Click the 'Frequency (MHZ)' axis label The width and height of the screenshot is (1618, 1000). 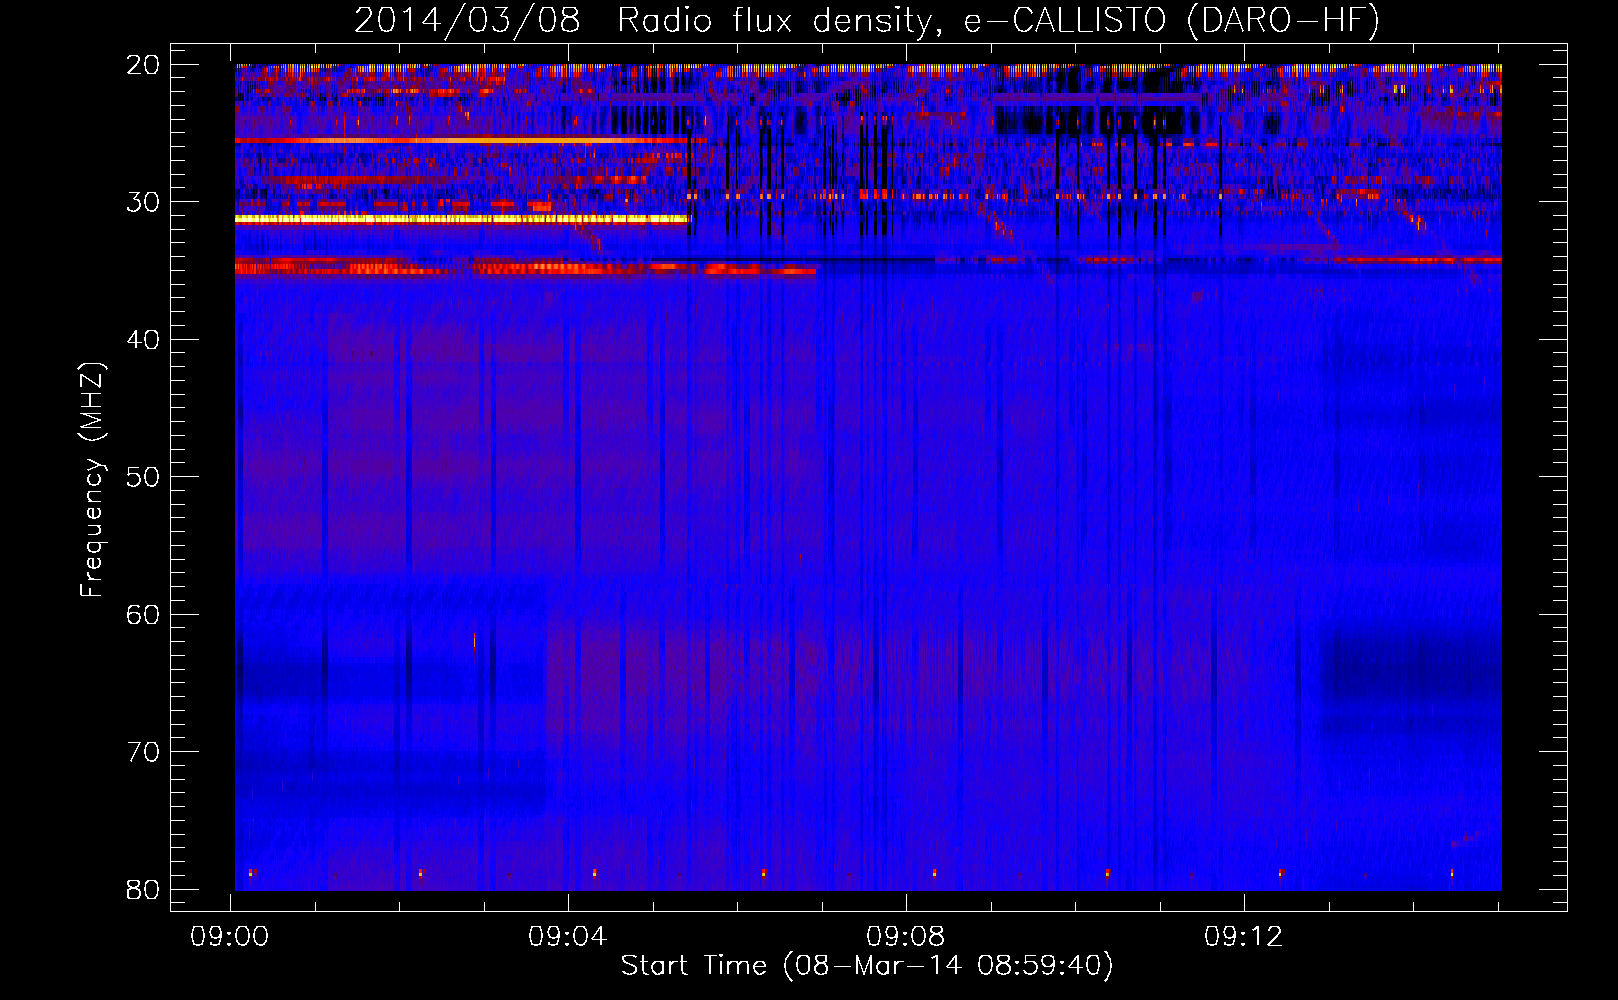click(x=92, y=479)
